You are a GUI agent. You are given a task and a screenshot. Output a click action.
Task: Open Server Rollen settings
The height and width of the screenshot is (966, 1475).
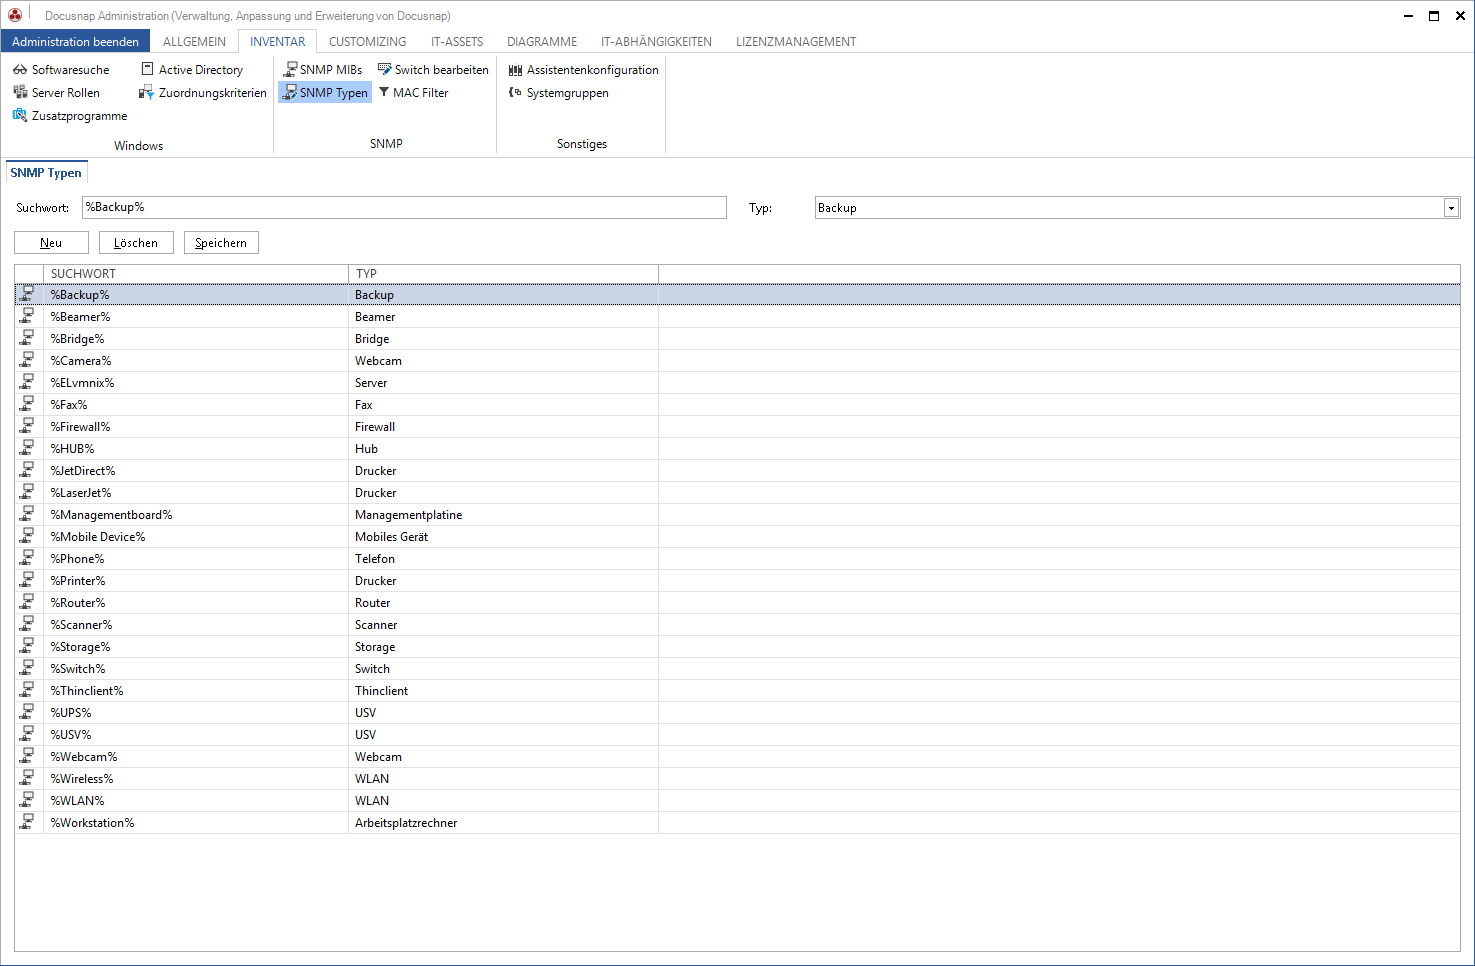(56, 93)
